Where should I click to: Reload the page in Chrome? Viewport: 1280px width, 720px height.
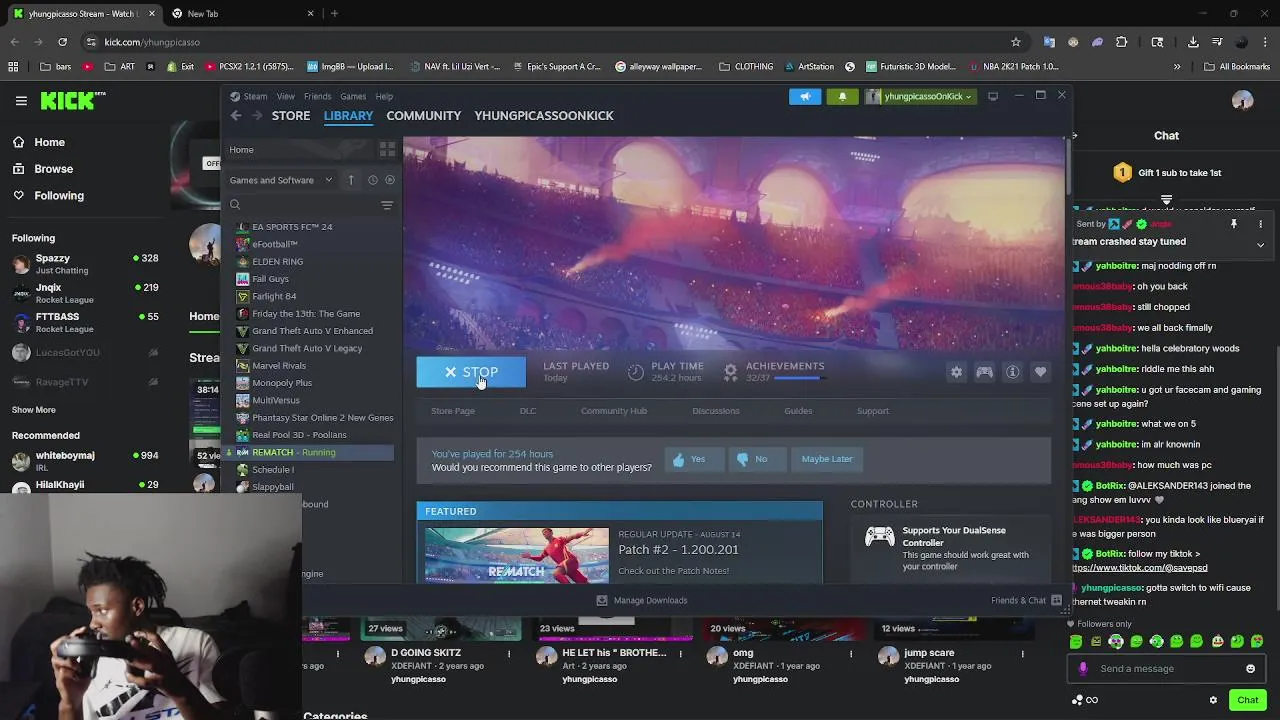pyautogui.click(x=62, y=42)
